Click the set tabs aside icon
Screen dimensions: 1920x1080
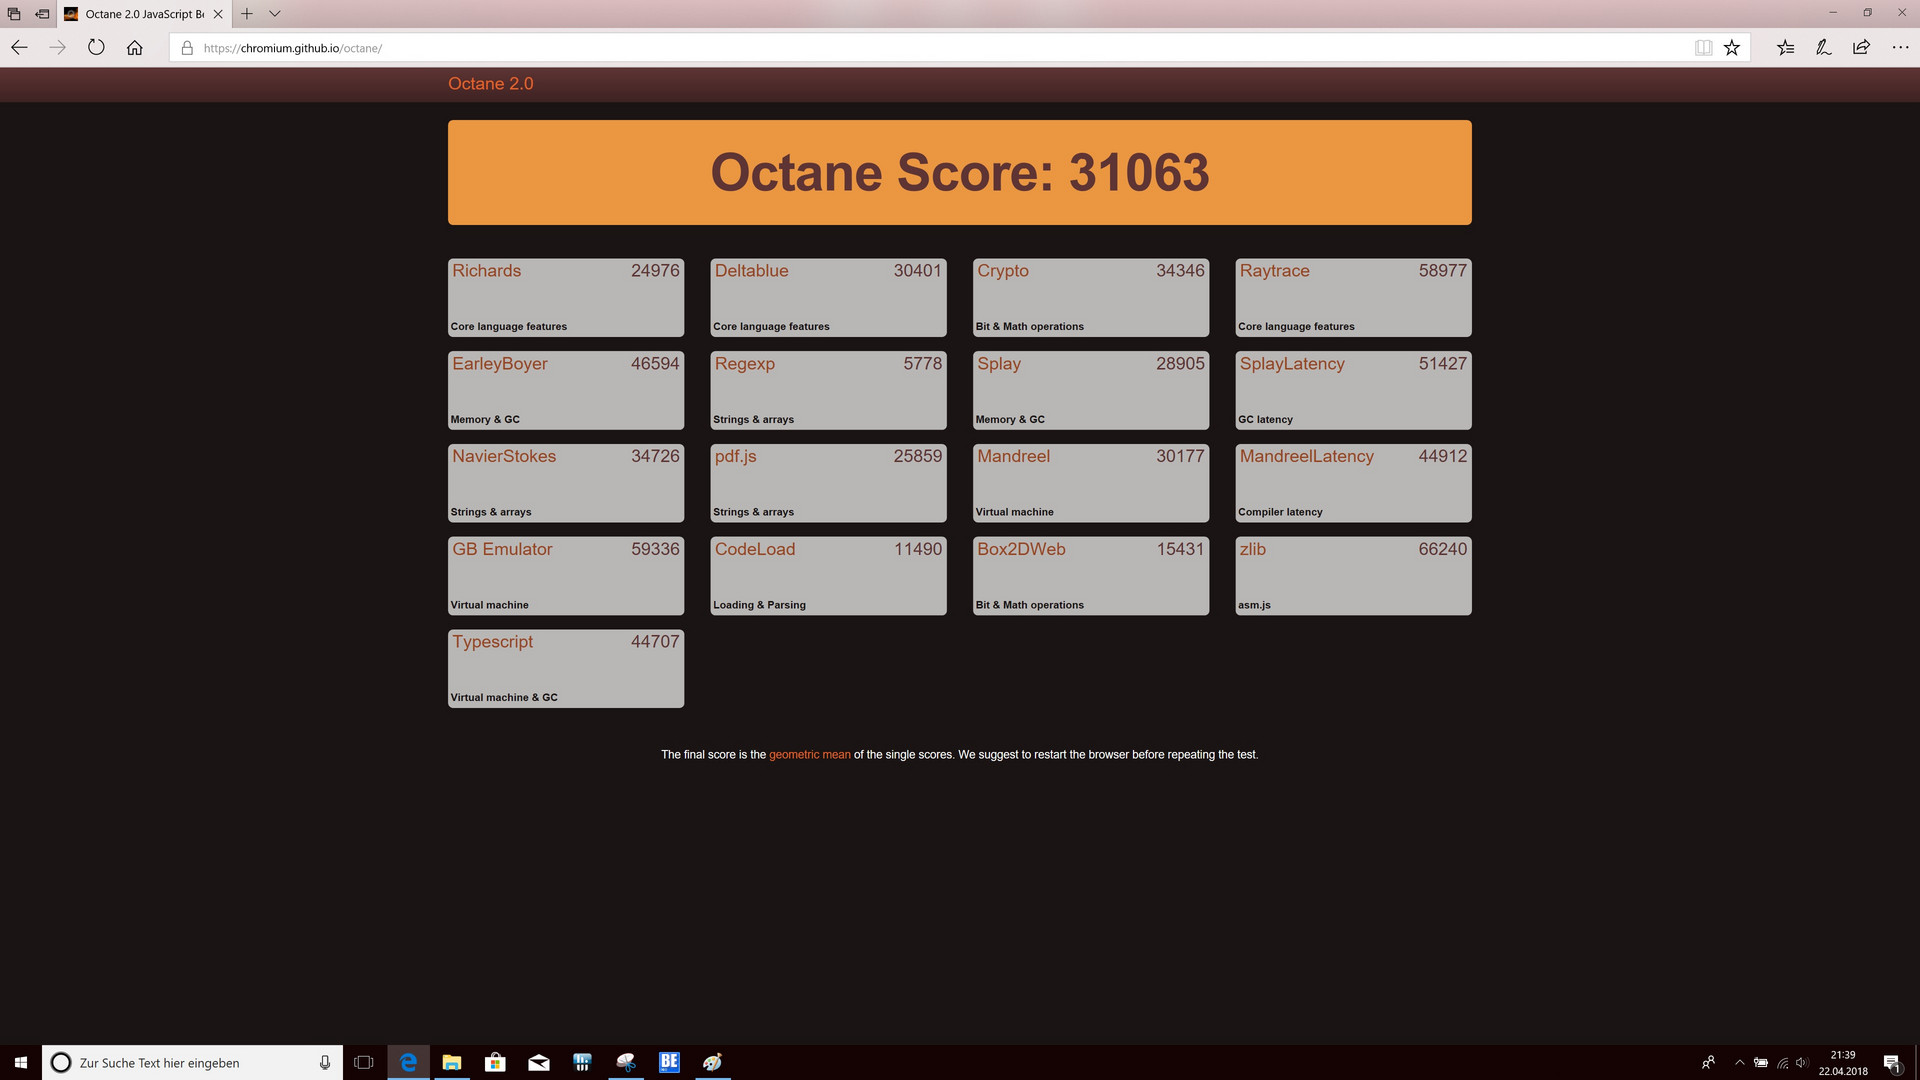42,14
